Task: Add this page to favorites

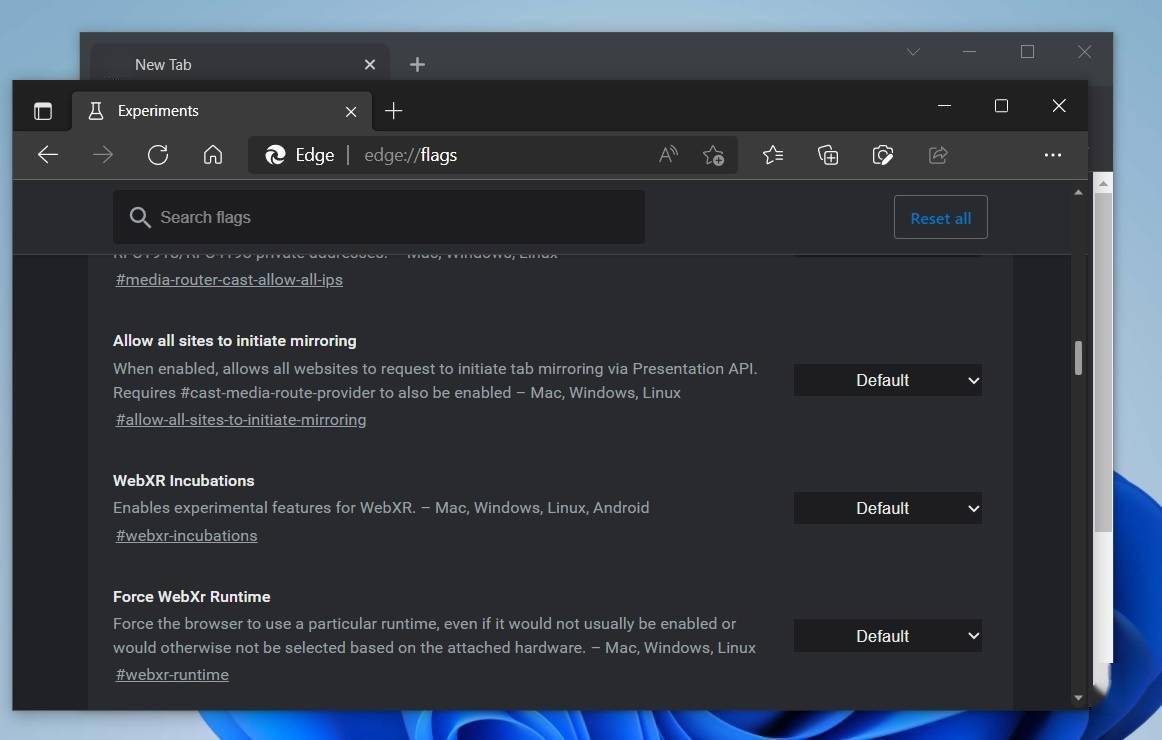Action: tap(713, 155)
